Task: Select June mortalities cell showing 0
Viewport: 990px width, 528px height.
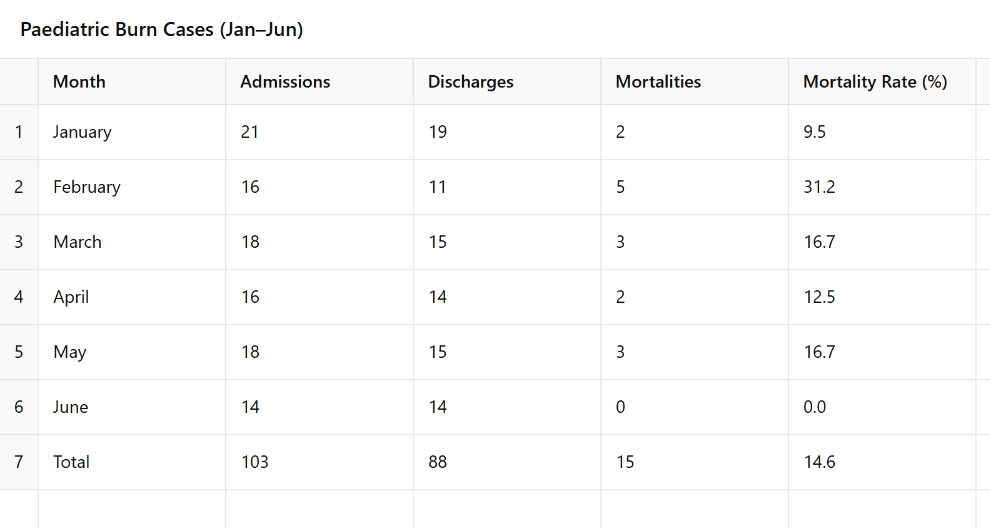Action: [x=695, y=407]
